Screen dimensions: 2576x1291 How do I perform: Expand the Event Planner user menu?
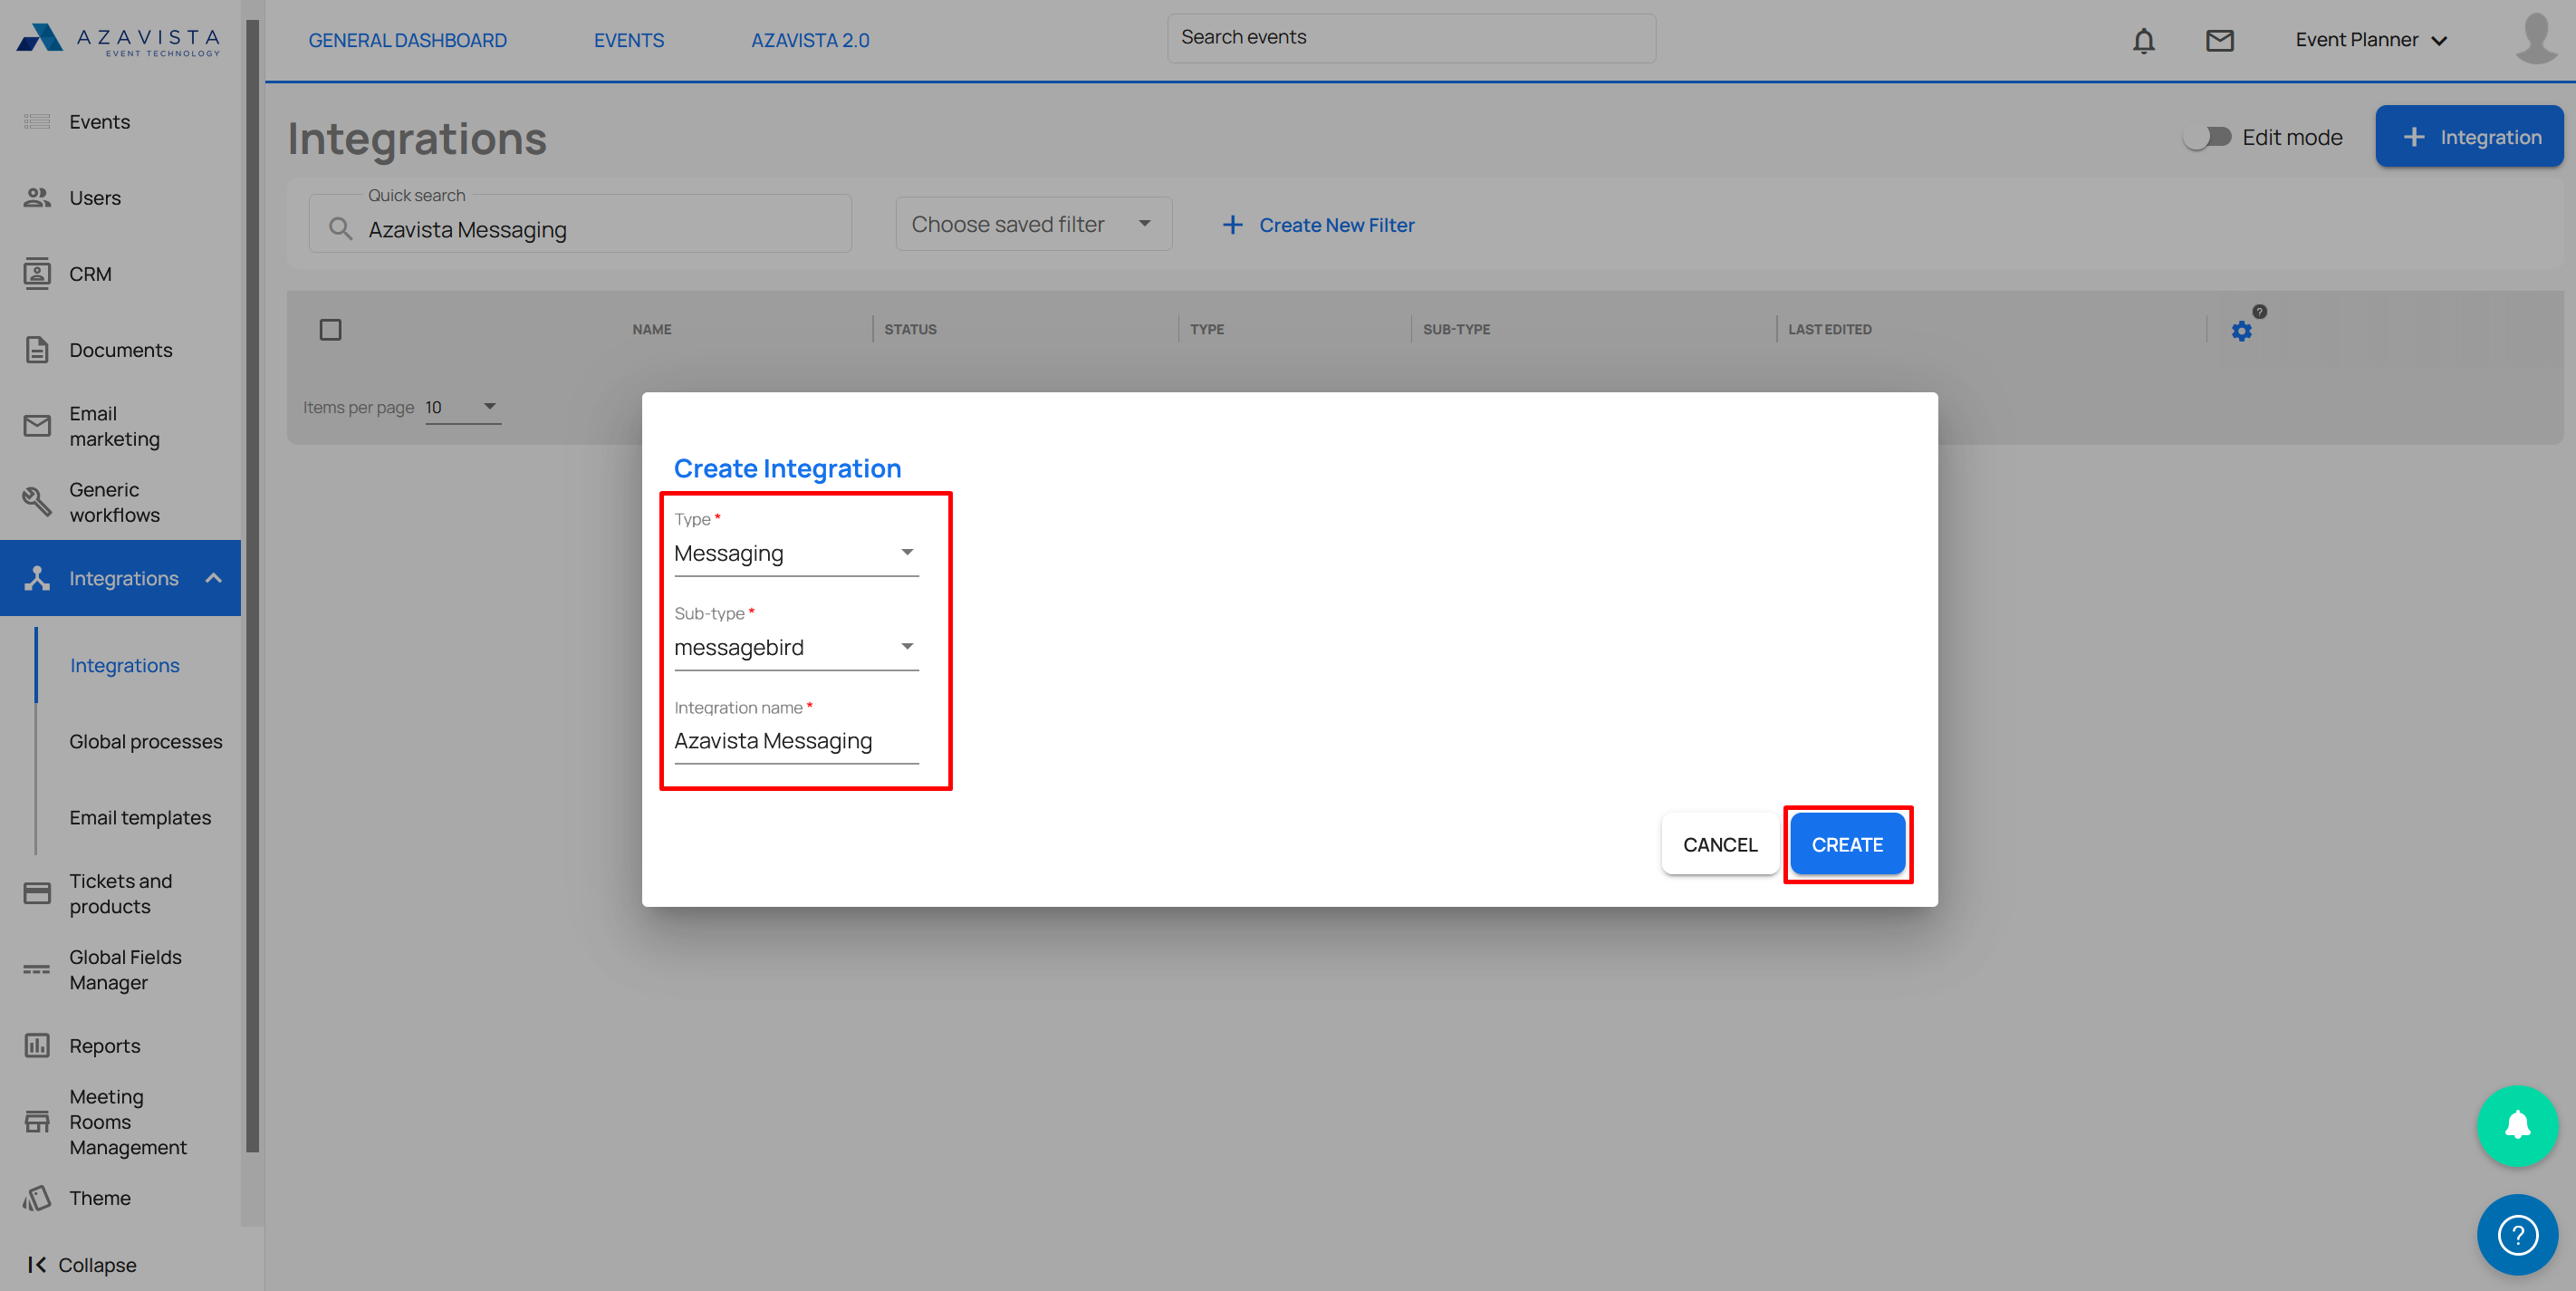(x=2370, y=40)
